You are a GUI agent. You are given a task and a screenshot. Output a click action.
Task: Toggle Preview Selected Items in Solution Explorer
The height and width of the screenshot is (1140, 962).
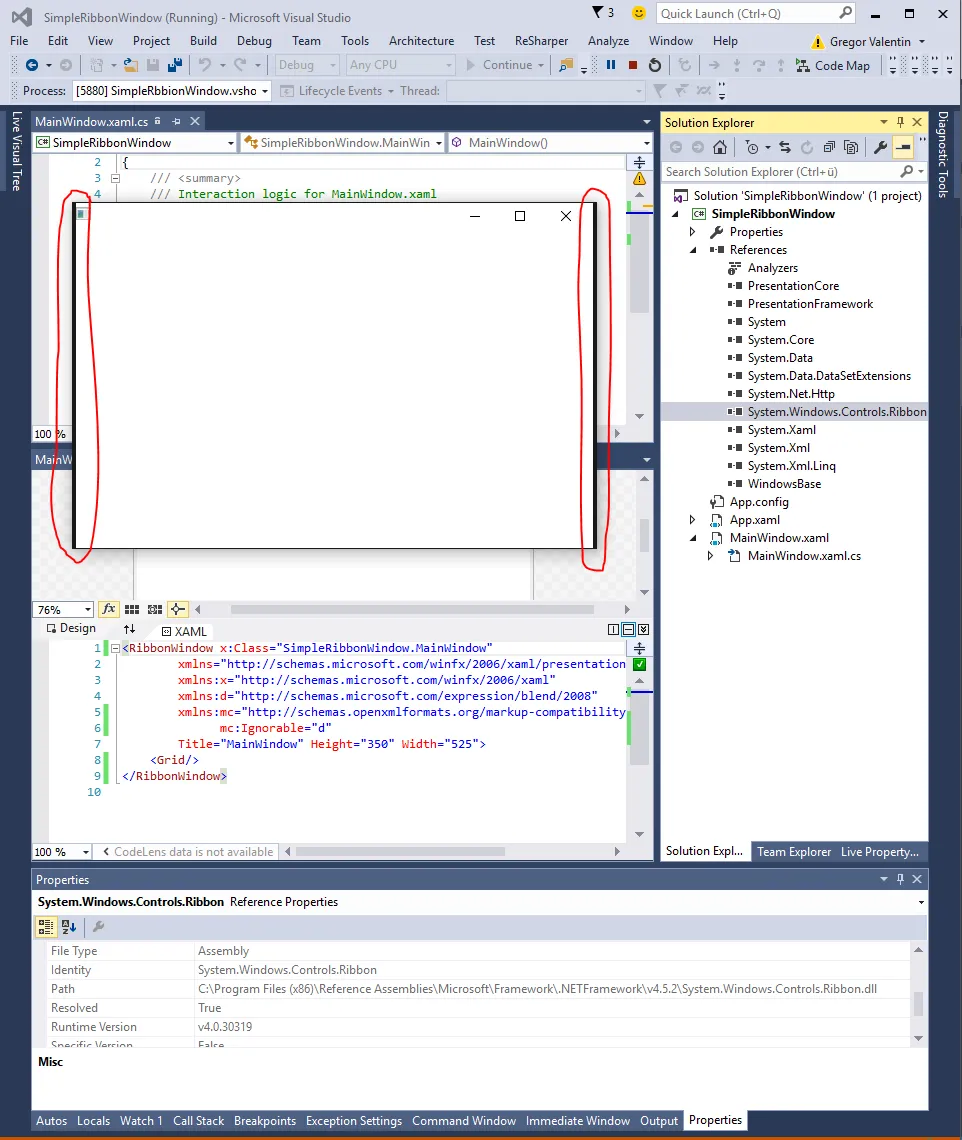903,148
